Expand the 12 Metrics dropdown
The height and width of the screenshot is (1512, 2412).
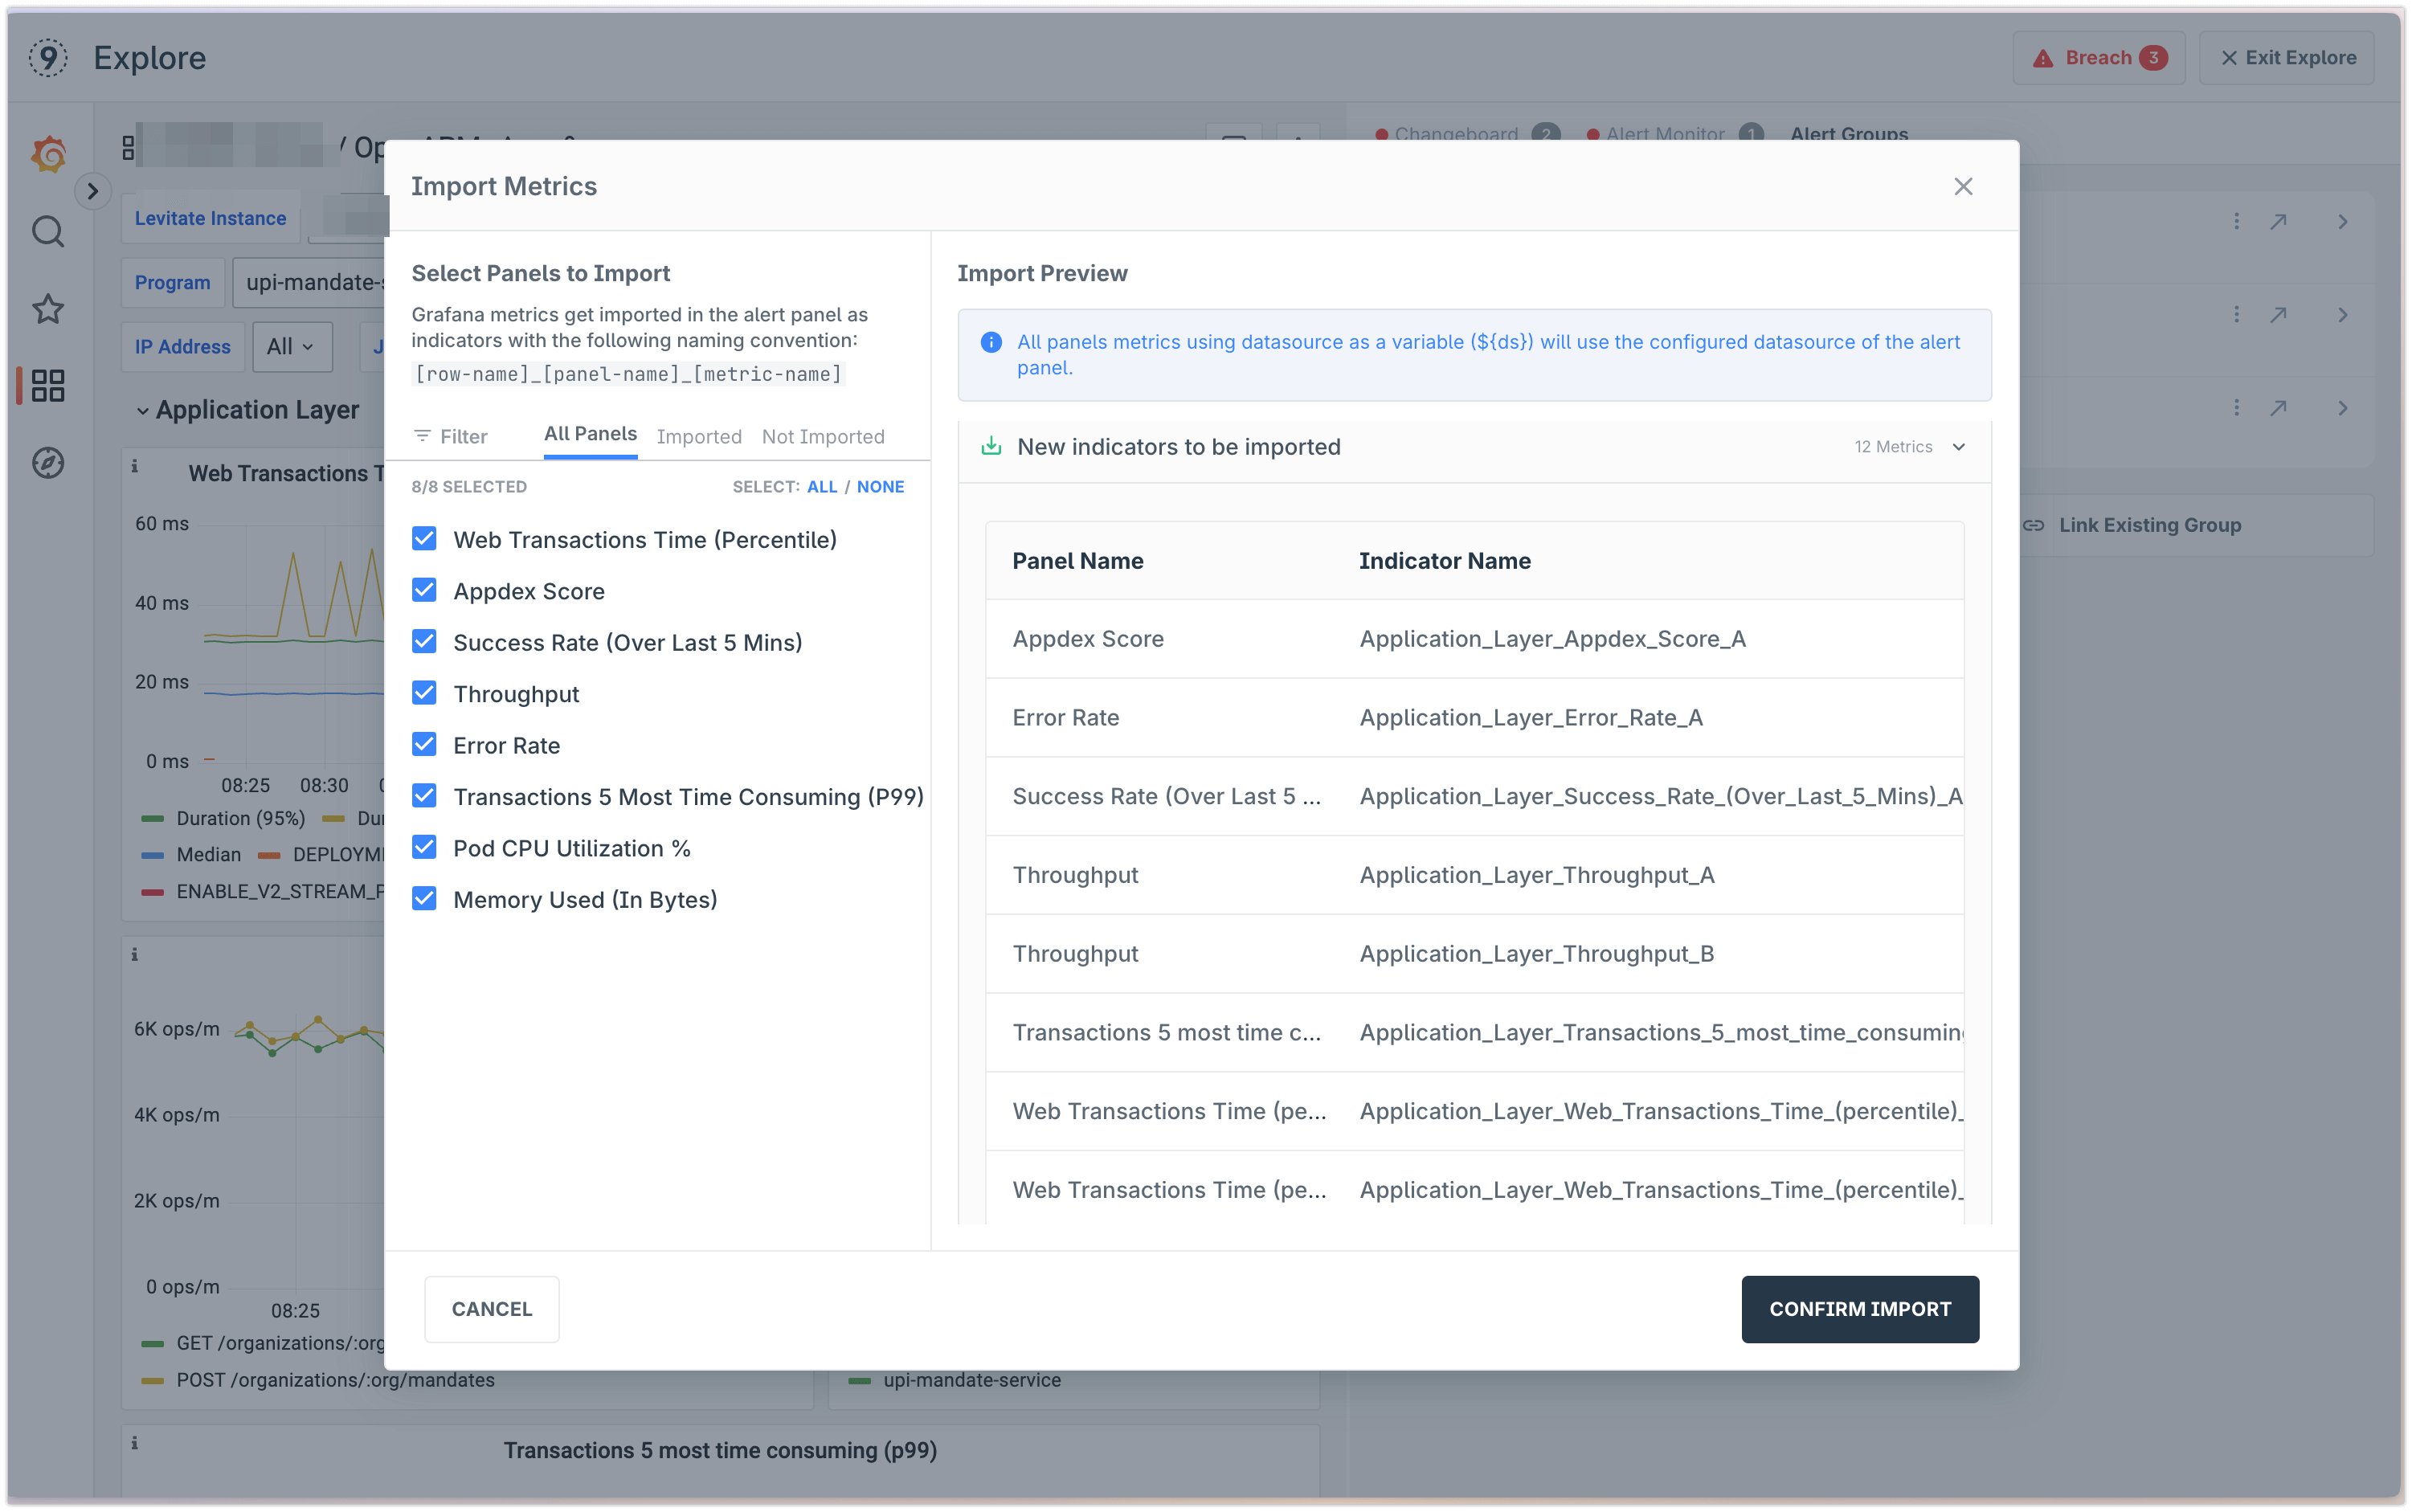tap(1909, 447)
